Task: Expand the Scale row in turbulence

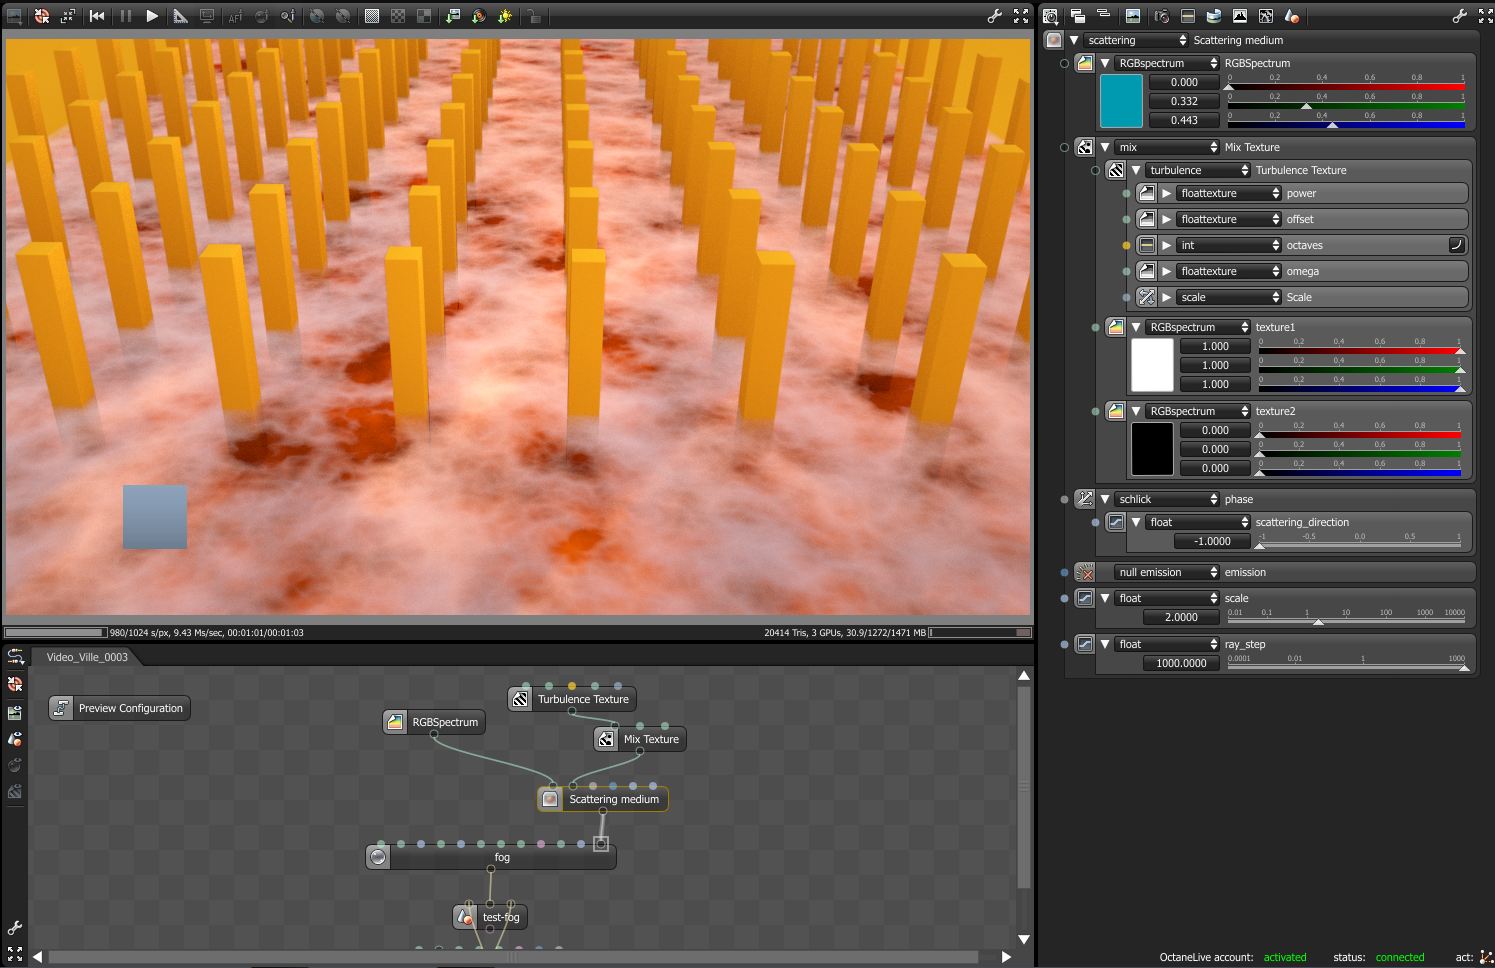Action: tap(1167, 297)
